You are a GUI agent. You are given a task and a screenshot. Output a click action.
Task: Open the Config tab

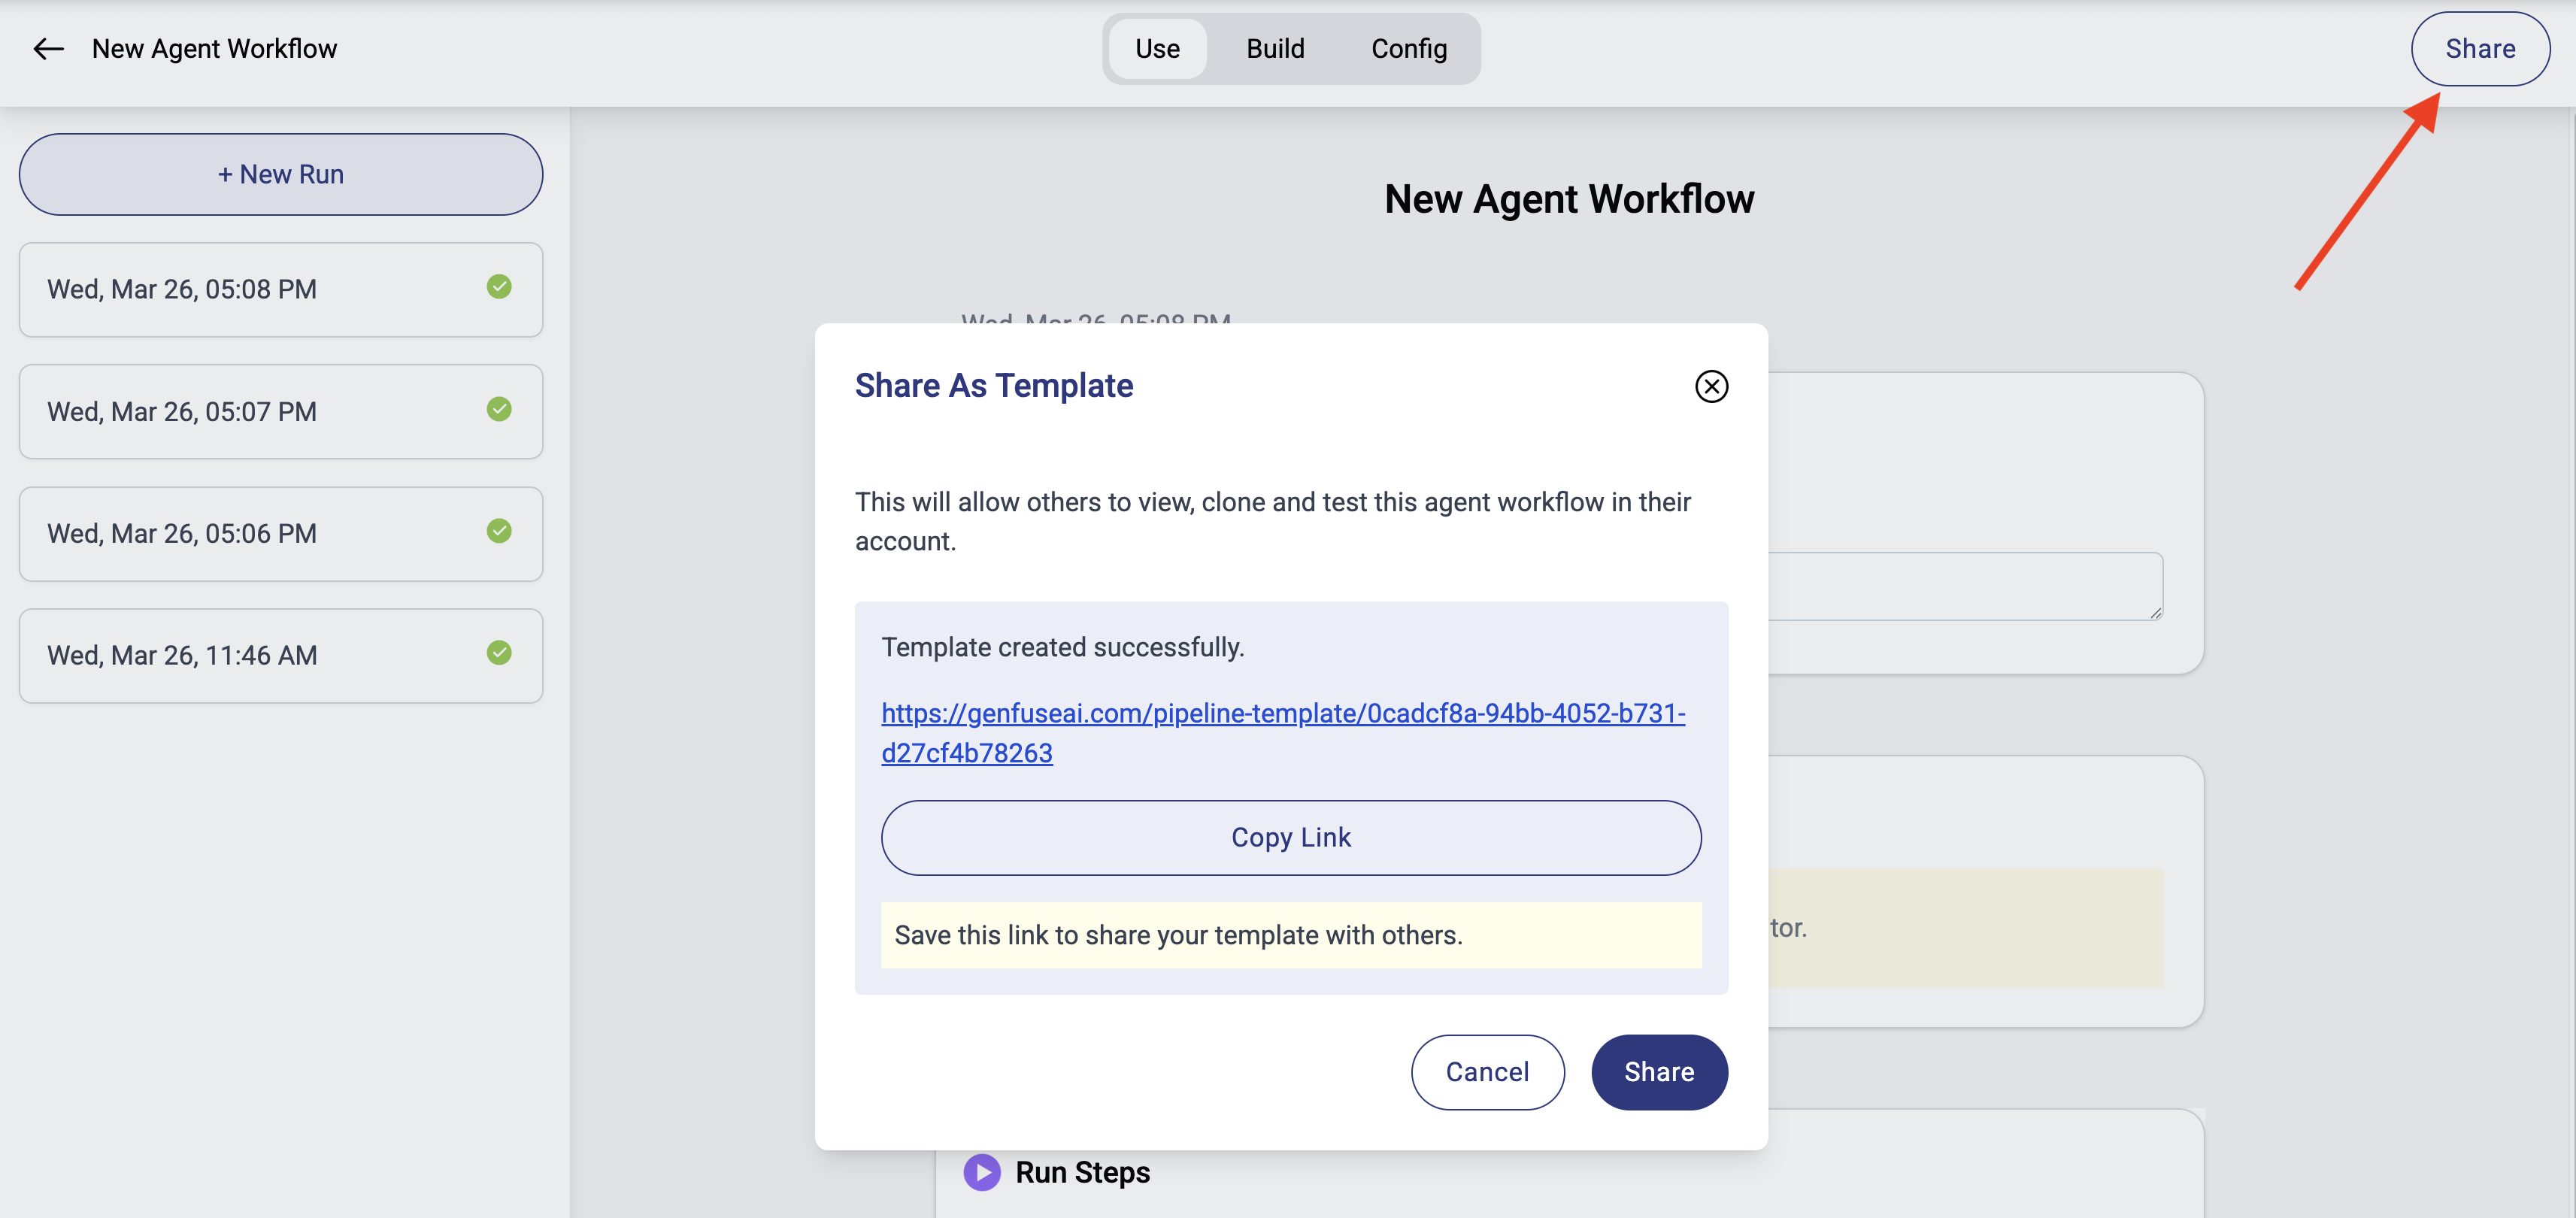(x=1408, y=48)
